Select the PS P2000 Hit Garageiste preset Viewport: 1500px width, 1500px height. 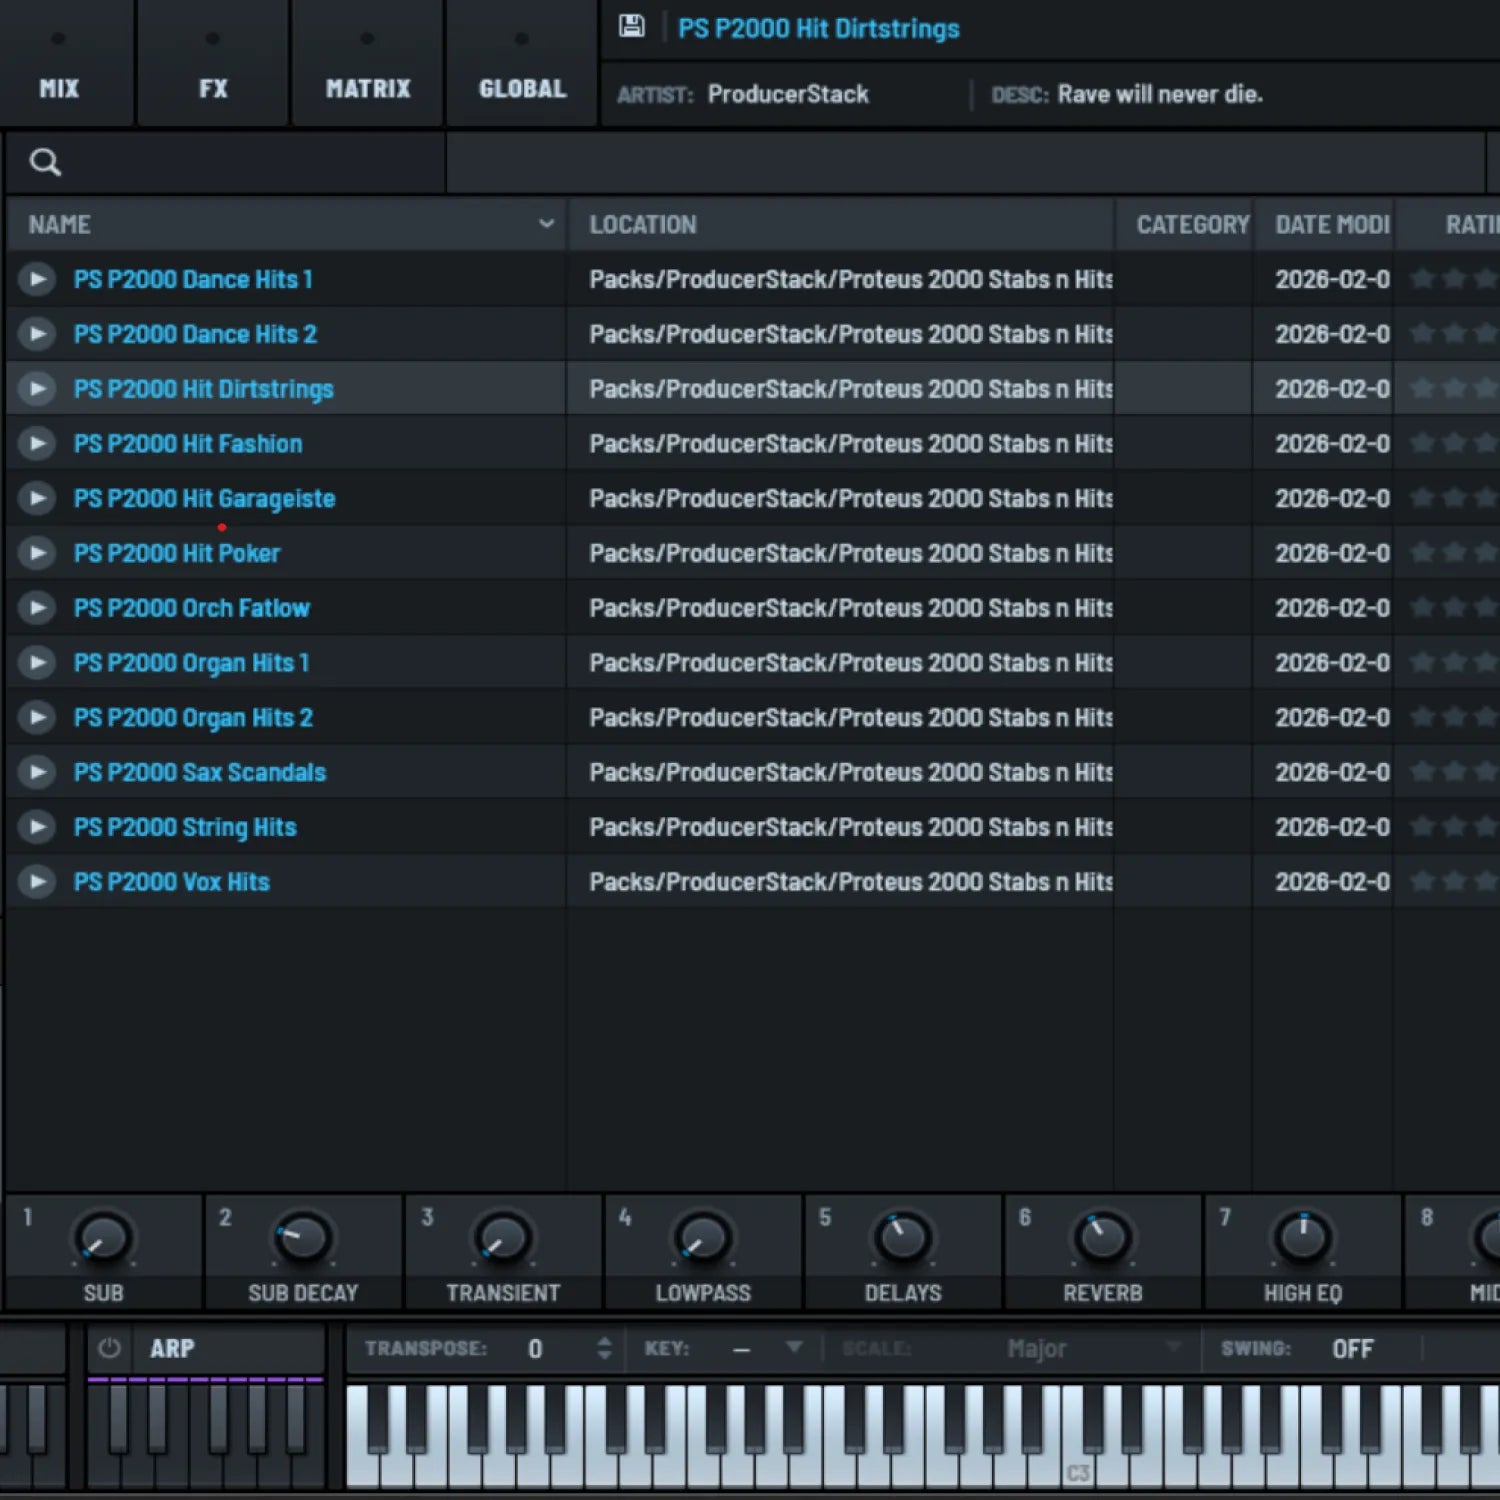click(x=204, y=498)
